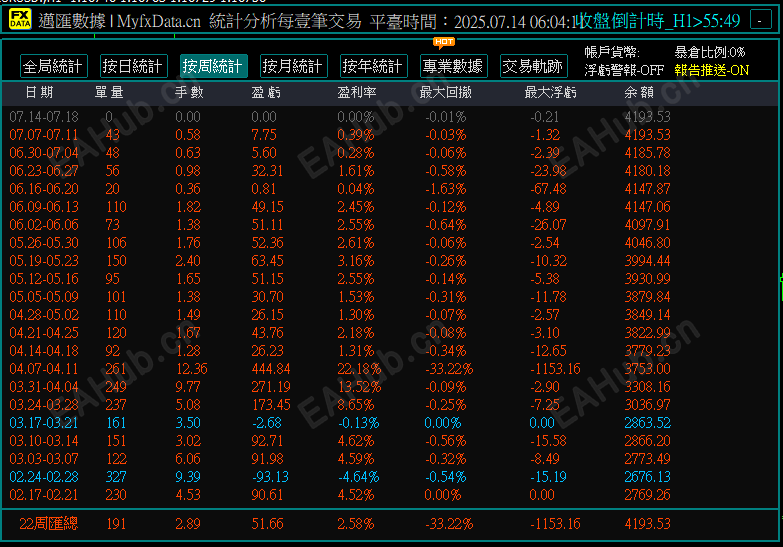
Task: Click the 22.18% profit rate value
Action: (x=359, y=369)
